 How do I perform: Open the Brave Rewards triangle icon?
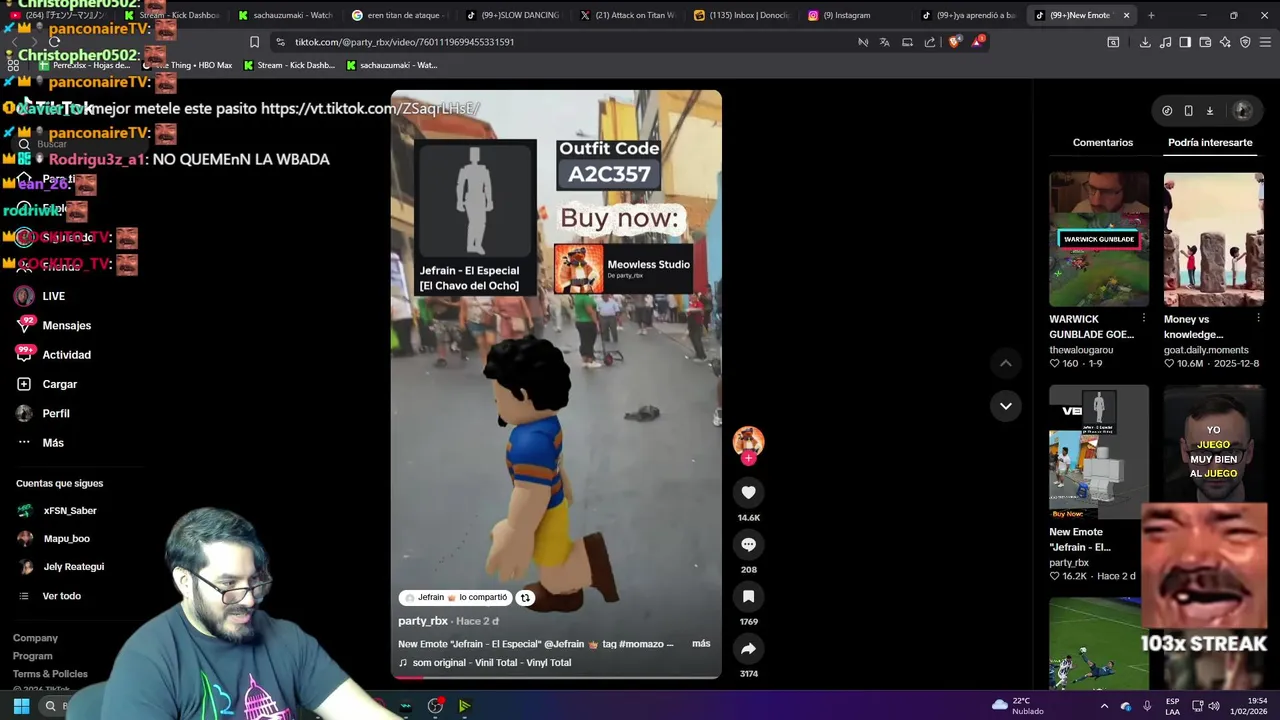coord(979,42)
